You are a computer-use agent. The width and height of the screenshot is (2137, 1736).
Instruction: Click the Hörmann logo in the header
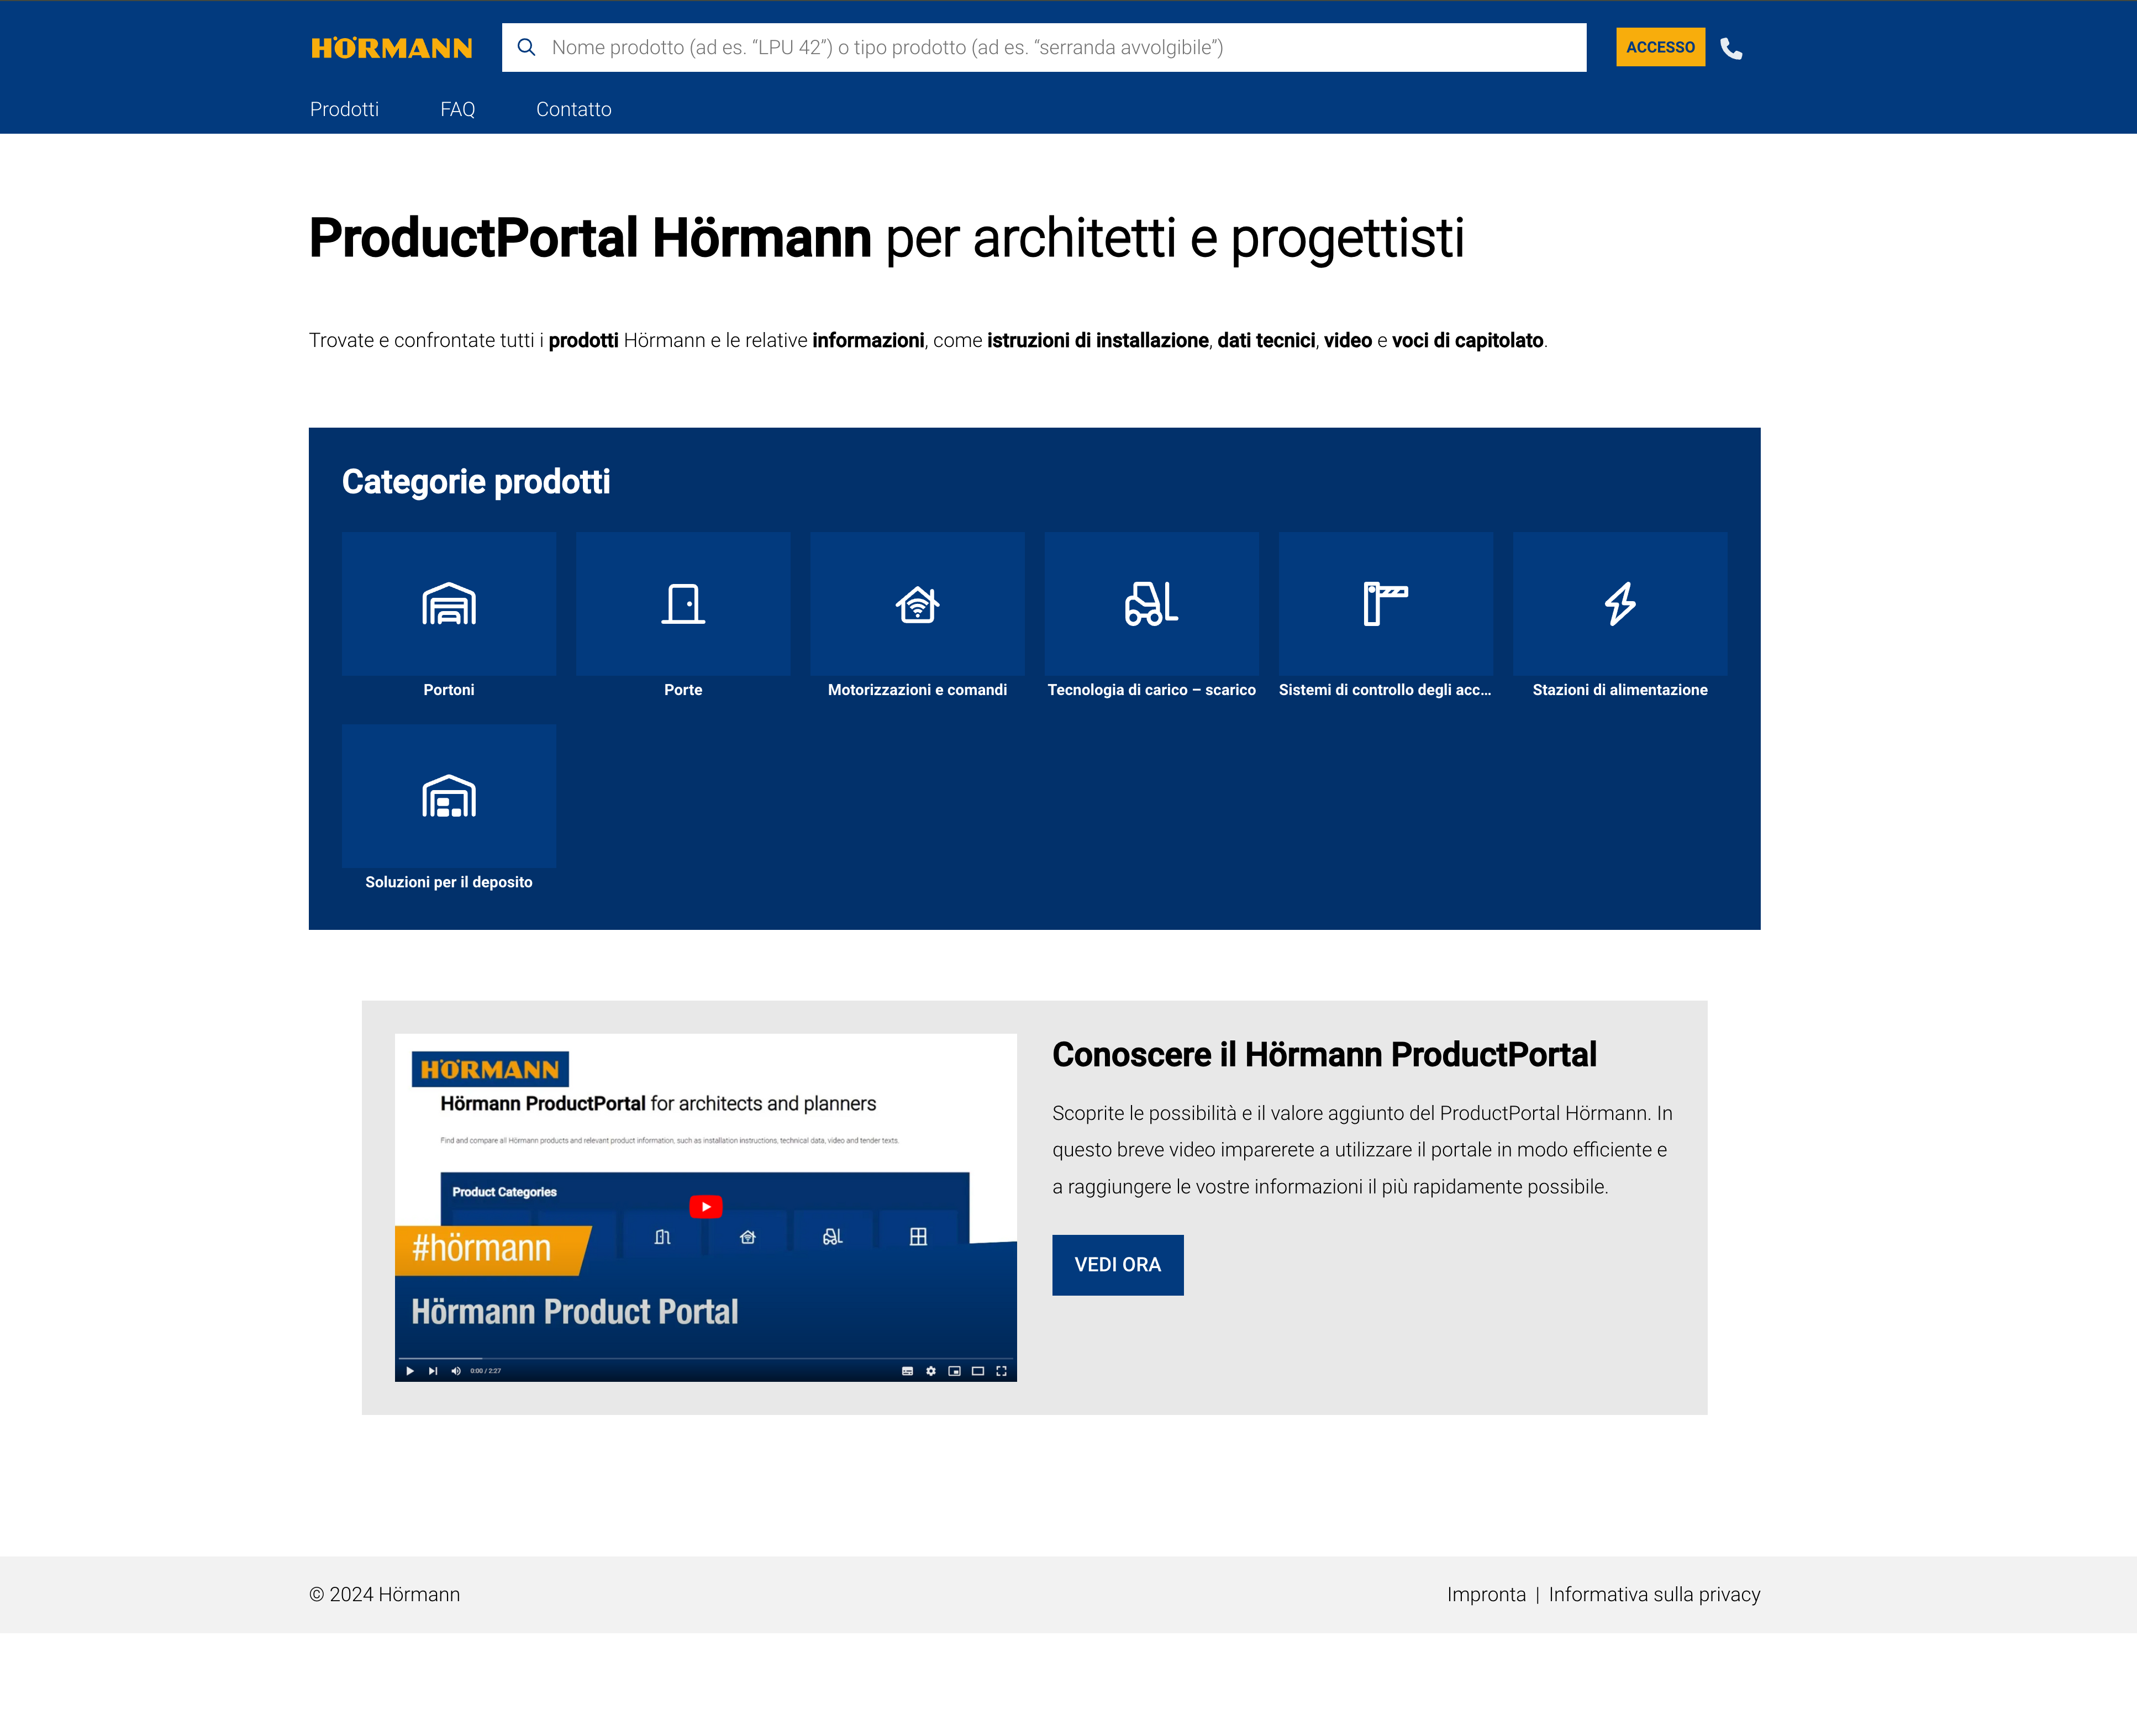[391, 48]
